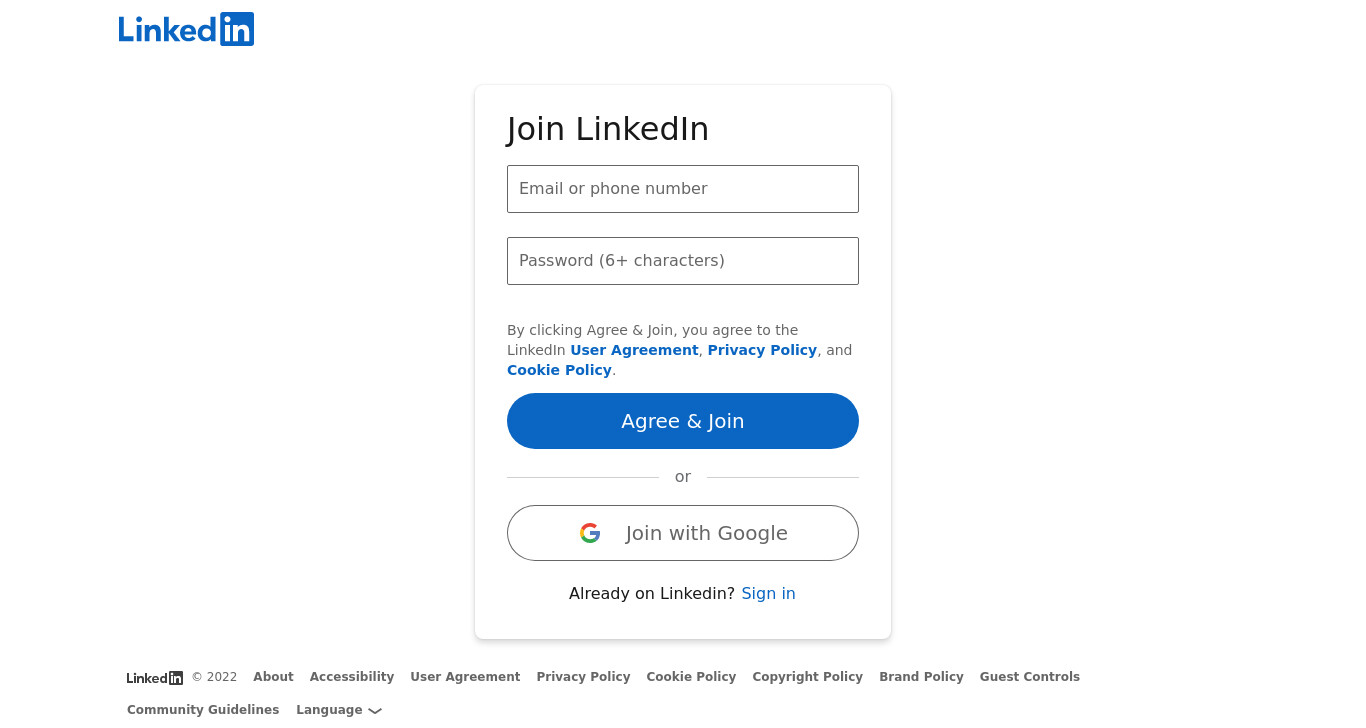Open the footer User Agreement link

465,677
